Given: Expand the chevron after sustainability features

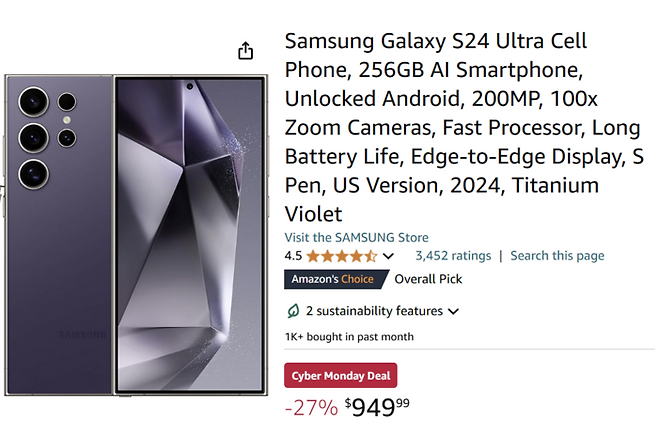Looking at the screenshot, I should pos(453,311).
